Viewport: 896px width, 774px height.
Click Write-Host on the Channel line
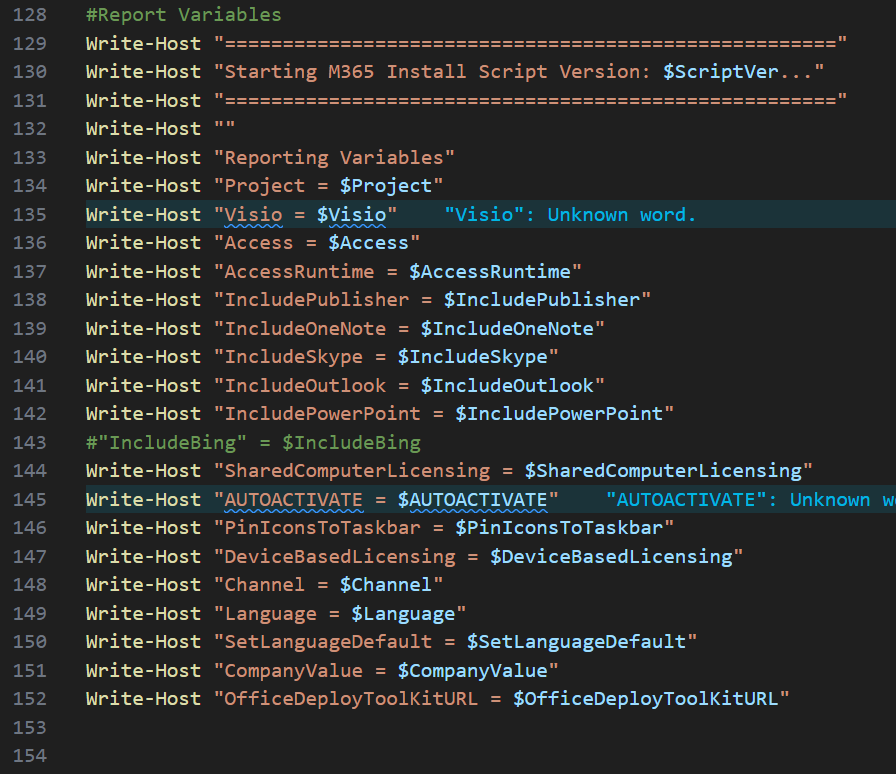[143, 584]
